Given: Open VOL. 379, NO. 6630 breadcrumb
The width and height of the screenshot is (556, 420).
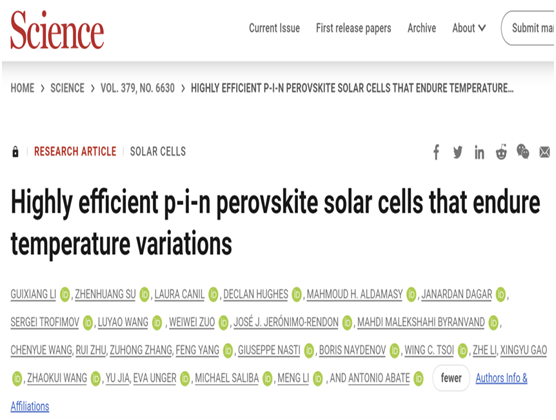Looking at the screenshot, I should click(138, 88).
